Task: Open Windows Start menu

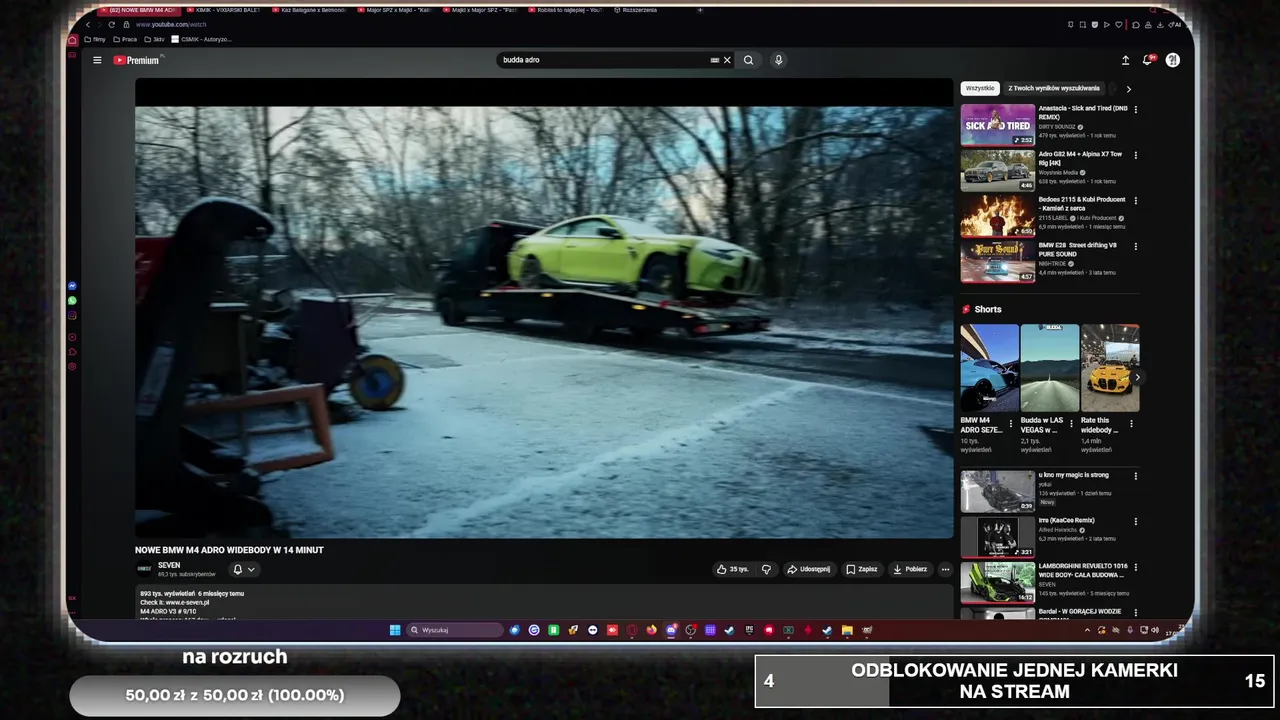Action: pos(395,630)
